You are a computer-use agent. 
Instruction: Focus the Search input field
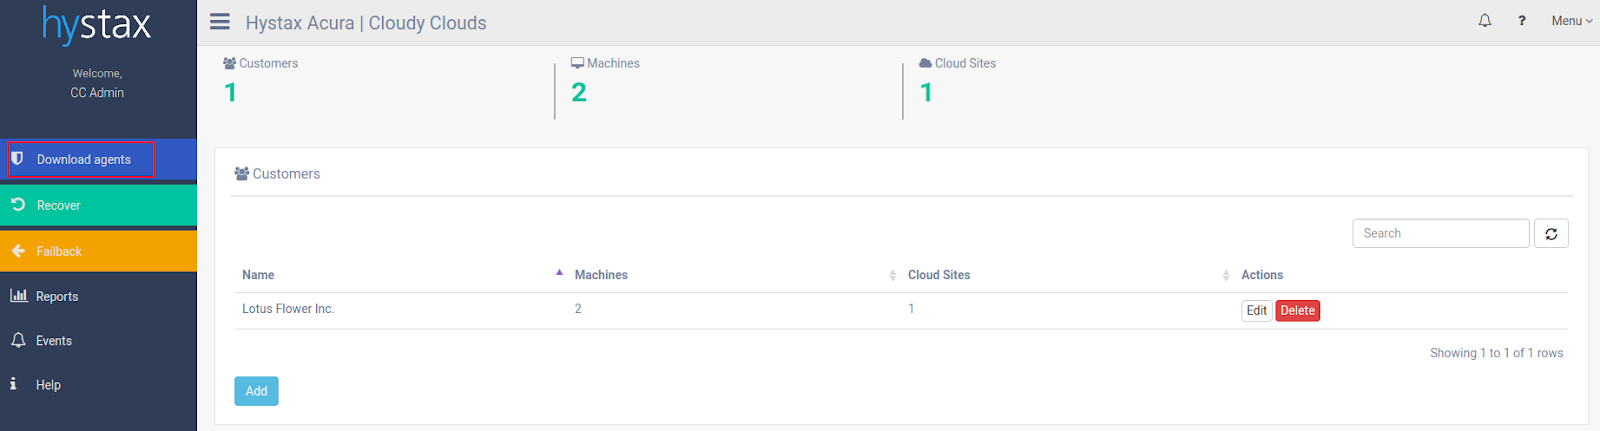coord(1441,233)
